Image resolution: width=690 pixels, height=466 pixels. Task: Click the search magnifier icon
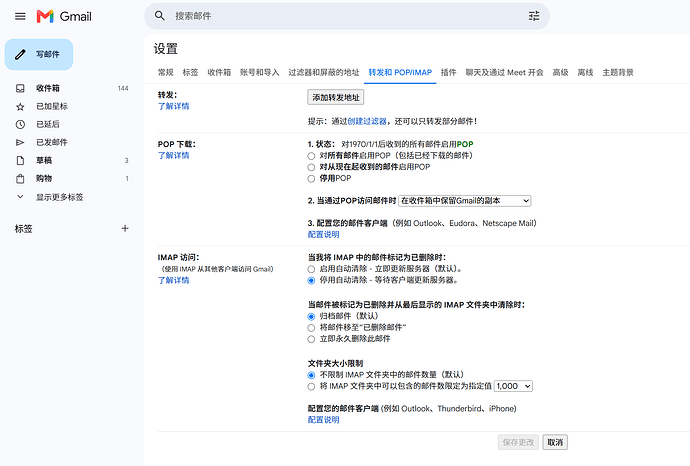click(160, 16)
